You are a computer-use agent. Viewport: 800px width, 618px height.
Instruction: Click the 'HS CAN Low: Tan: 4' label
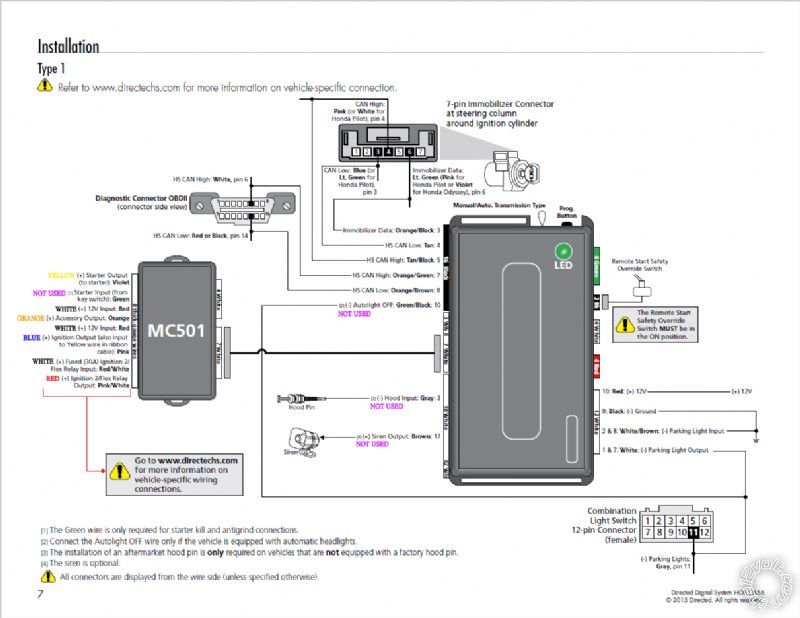tap(412, 245)
